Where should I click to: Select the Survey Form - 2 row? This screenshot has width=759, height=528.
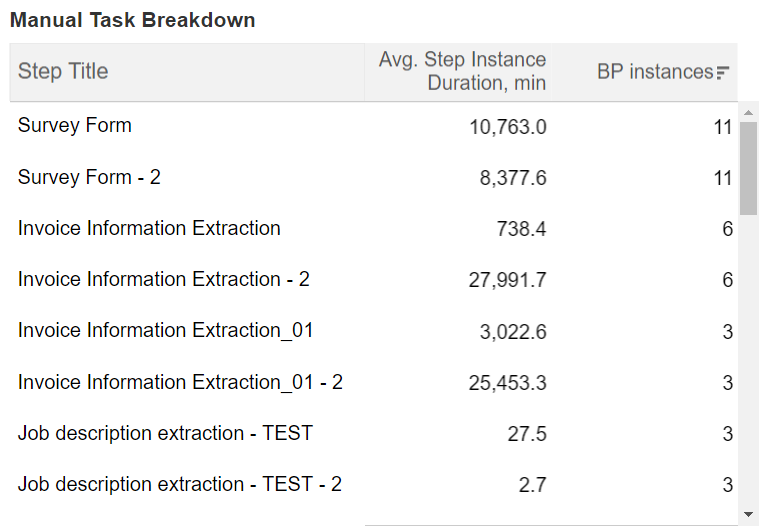point(374,177)
